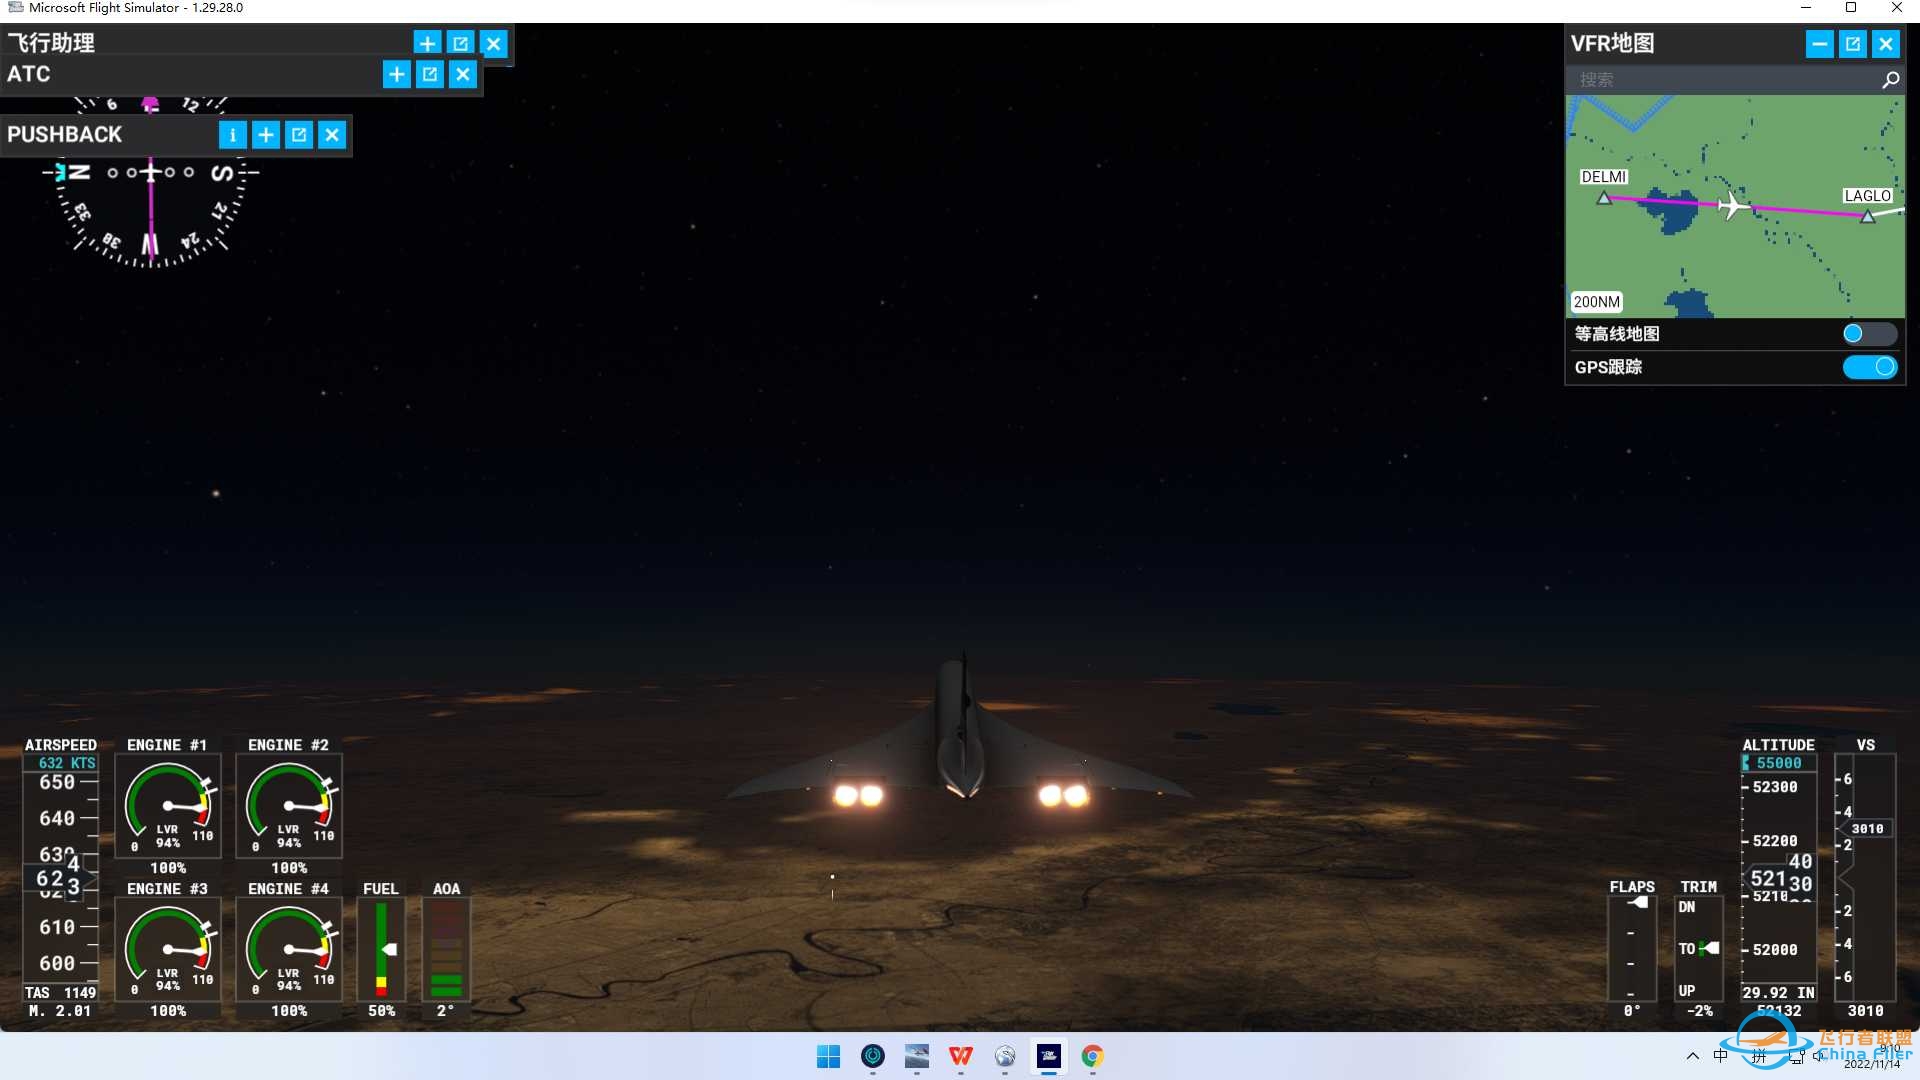
Task: Open WPS Office from taskbar
Action: point(960,1056)
